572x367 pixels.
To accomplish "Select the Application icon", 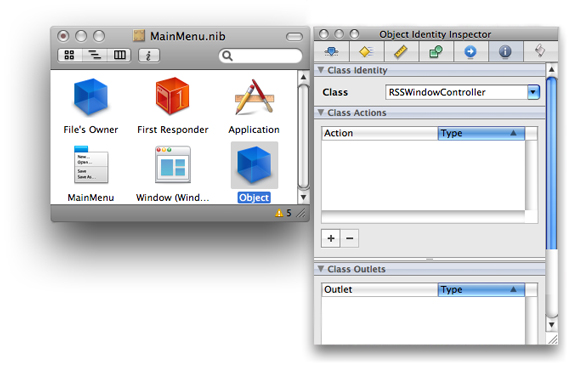I will (x=254, y=97).
